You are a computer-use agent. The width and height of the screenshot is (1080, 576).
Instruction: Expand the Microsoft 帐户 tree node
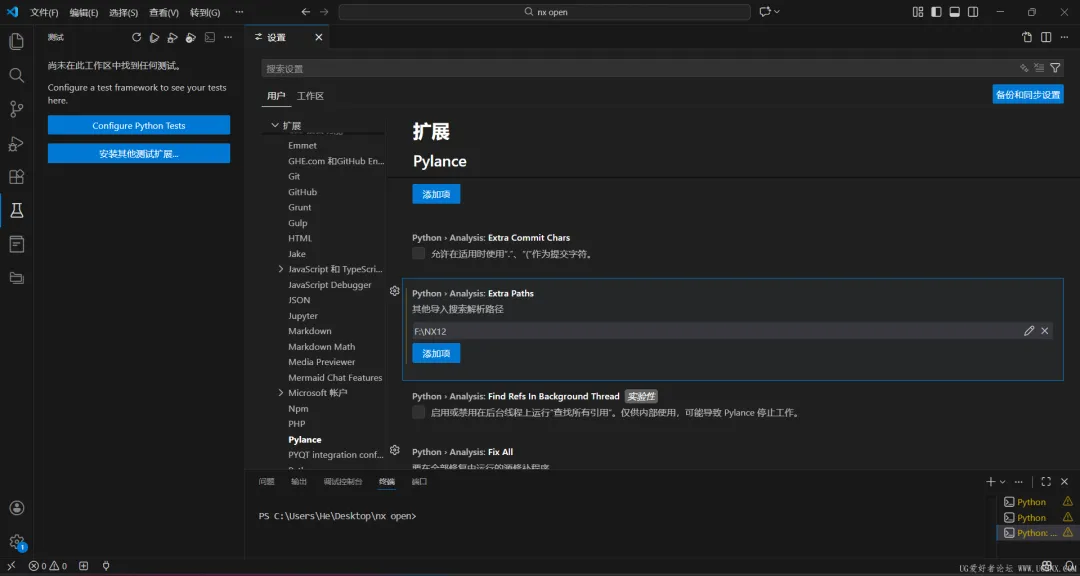280,393
